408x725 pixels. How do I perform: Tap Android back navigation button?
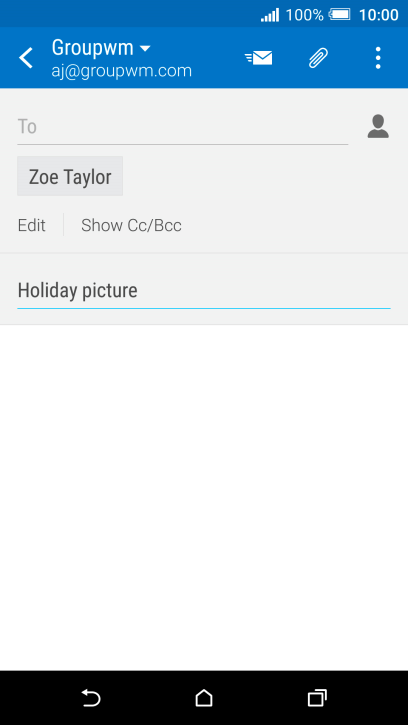click(91, 698)
